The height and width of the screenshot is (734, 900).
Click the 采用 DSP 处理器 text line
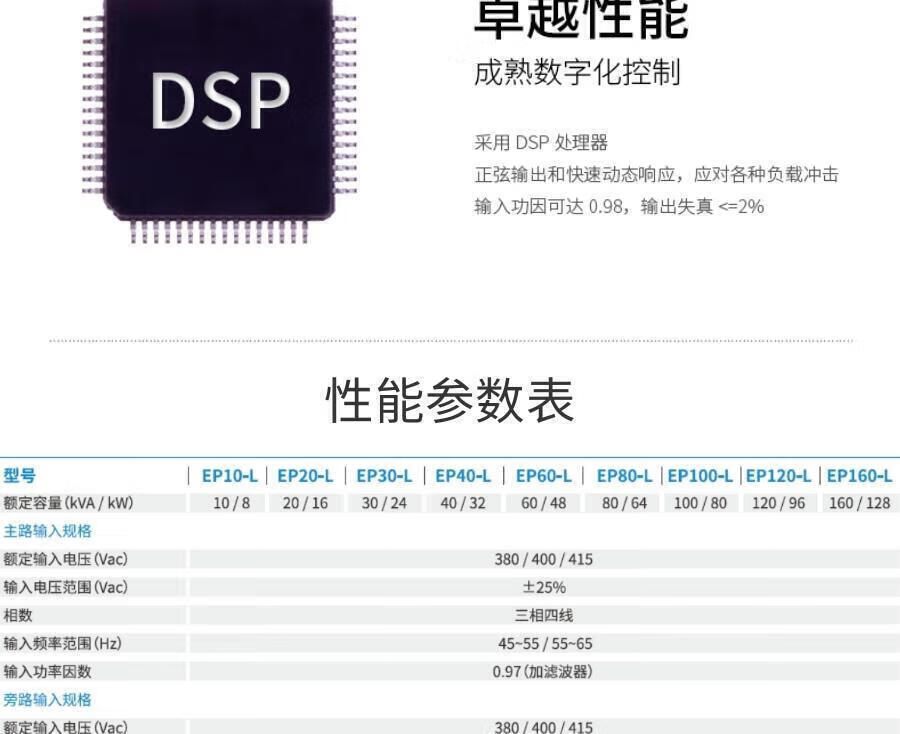pyautogui.click(x=540, y=143)
